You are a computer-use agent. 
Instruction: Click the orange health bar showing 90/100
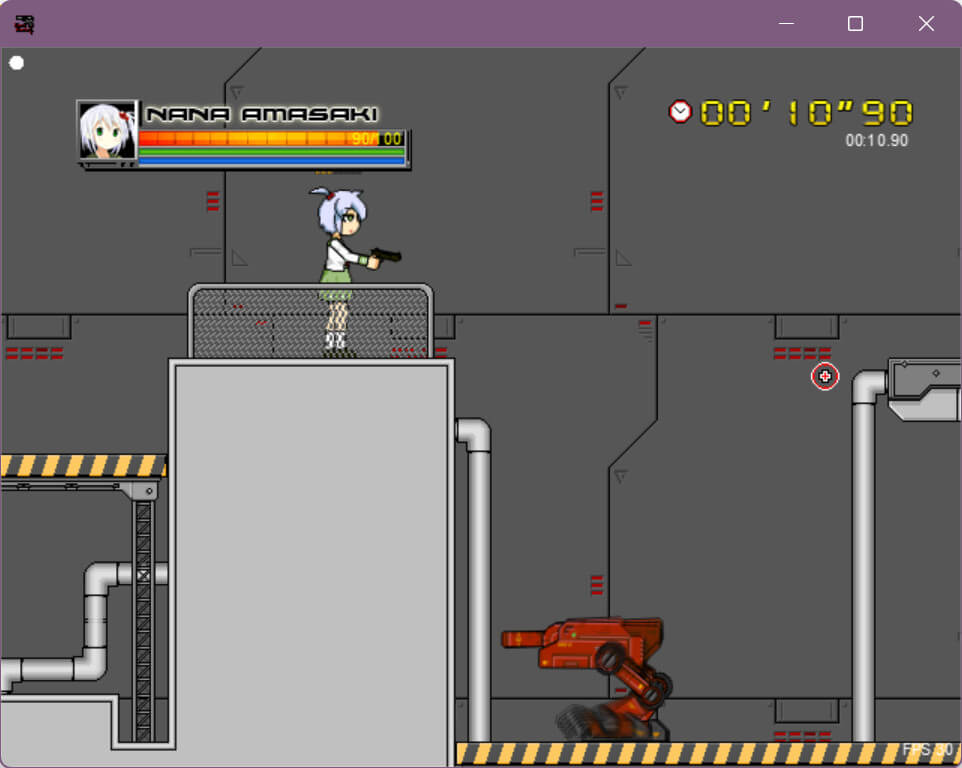pyautogui.click(x=270, y=139)
